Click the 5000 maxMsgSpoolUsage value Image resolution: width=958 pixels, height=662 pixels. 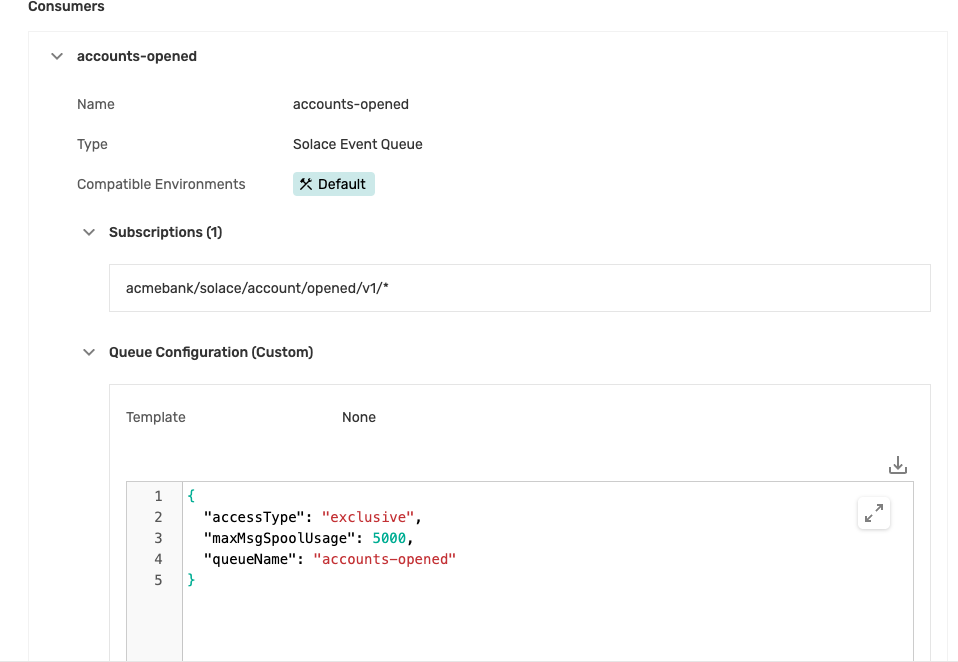coord(389,538)
